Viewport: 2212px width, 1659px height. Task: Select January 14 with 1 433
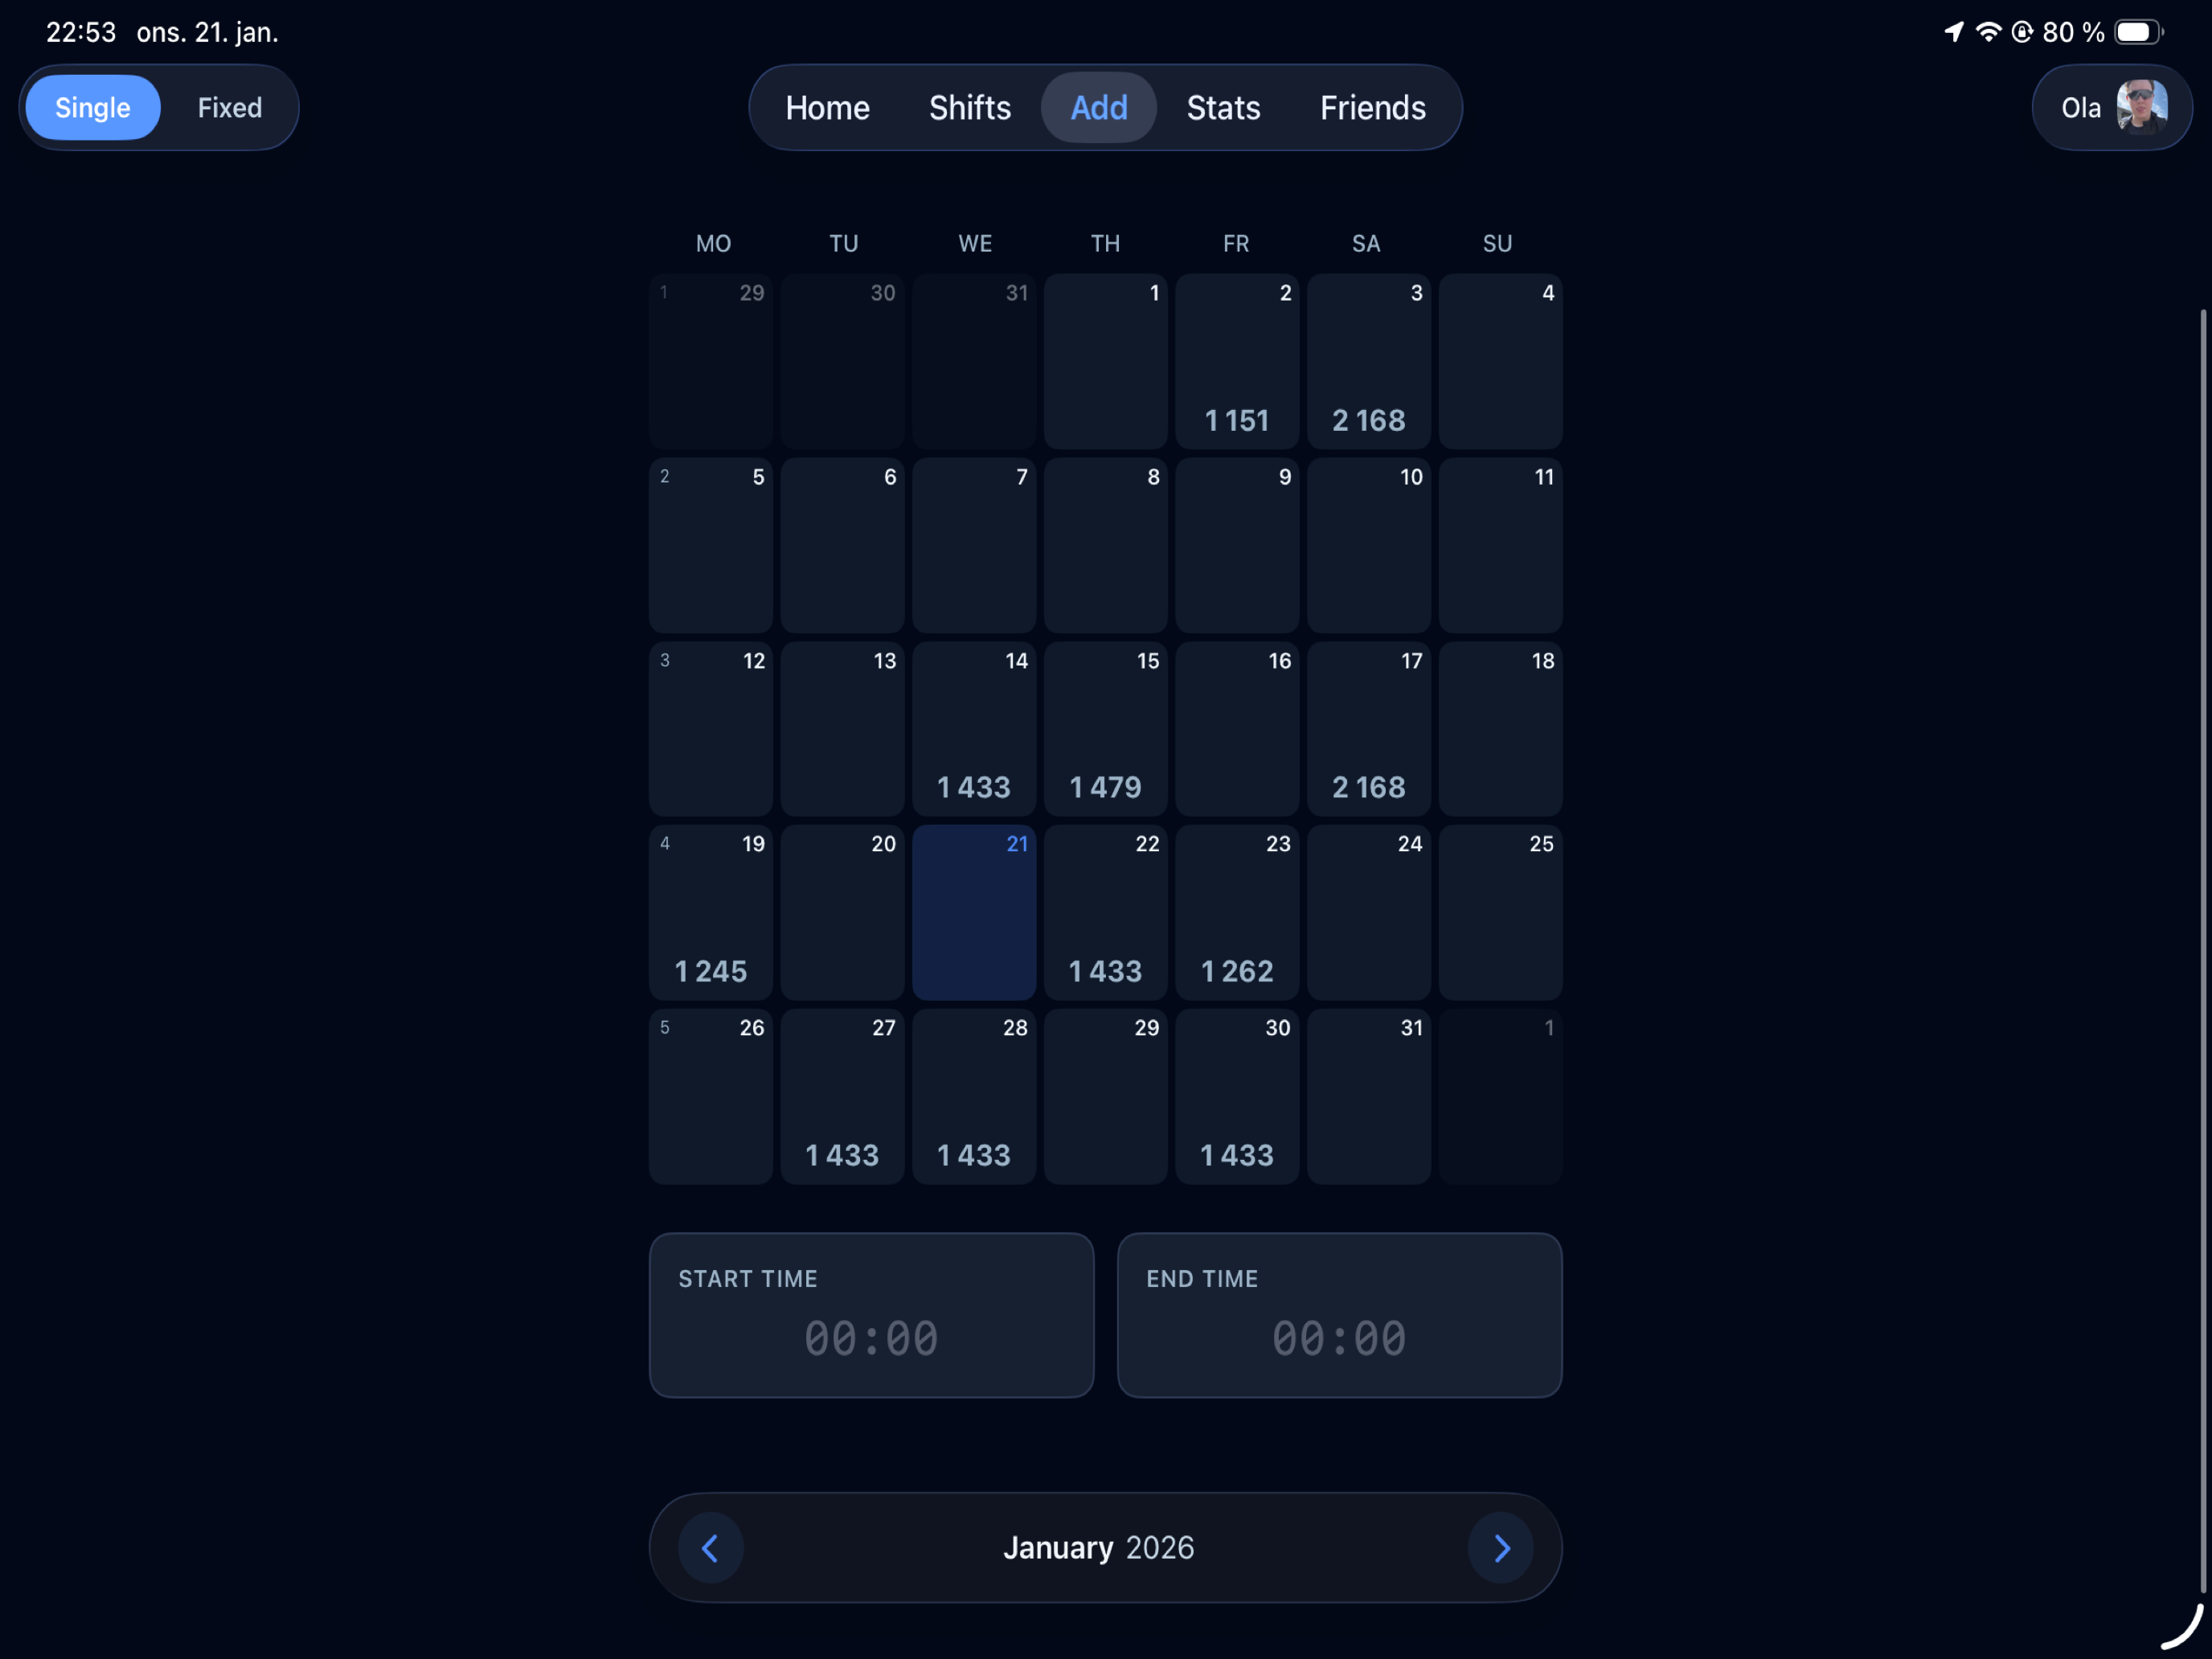[974, 729]
